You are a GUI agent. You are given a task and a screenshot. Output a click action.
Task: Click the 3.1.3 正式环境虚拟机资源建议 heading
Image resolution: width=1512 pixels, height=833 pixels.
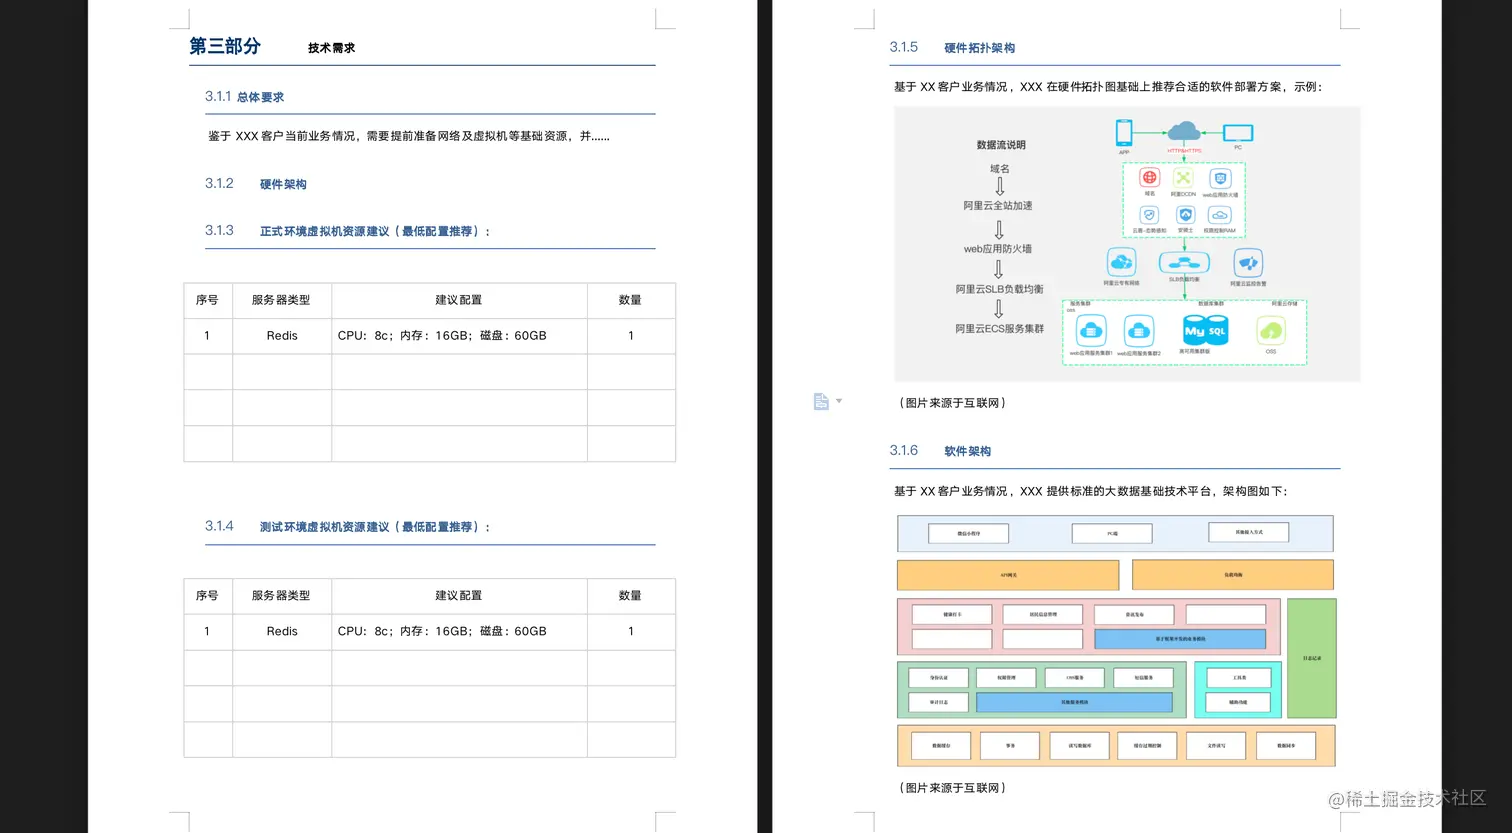click(x=348, y=231)
